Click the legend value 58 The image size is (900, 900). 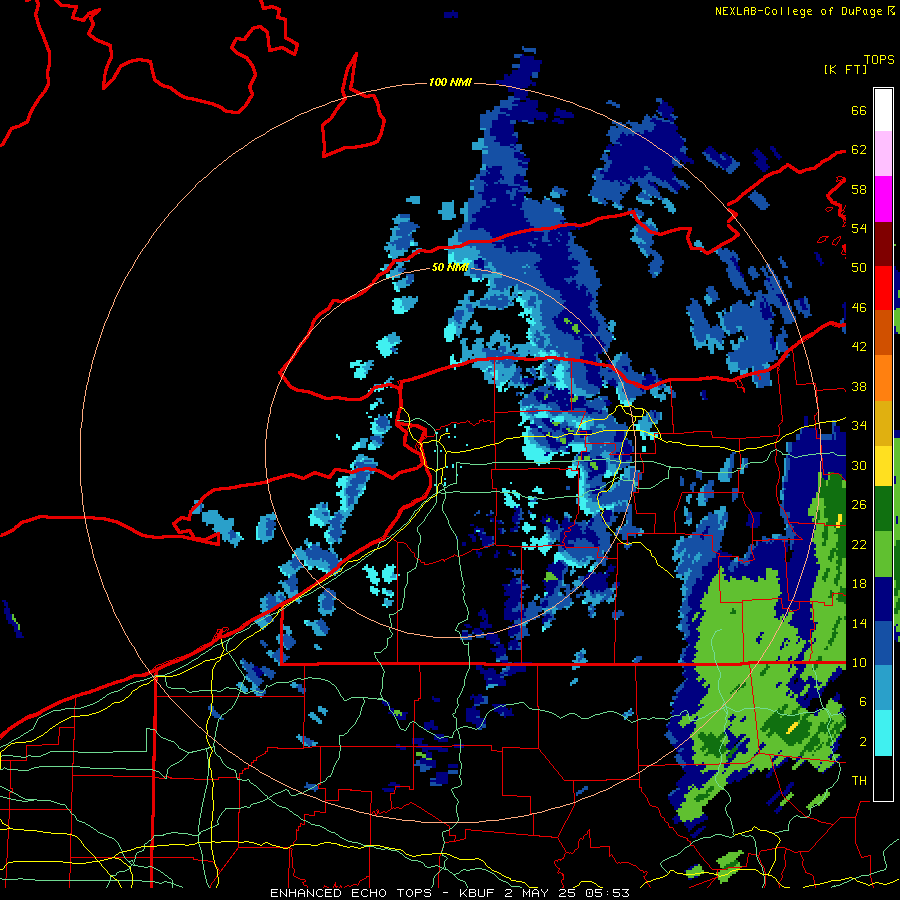pos(859,189)
